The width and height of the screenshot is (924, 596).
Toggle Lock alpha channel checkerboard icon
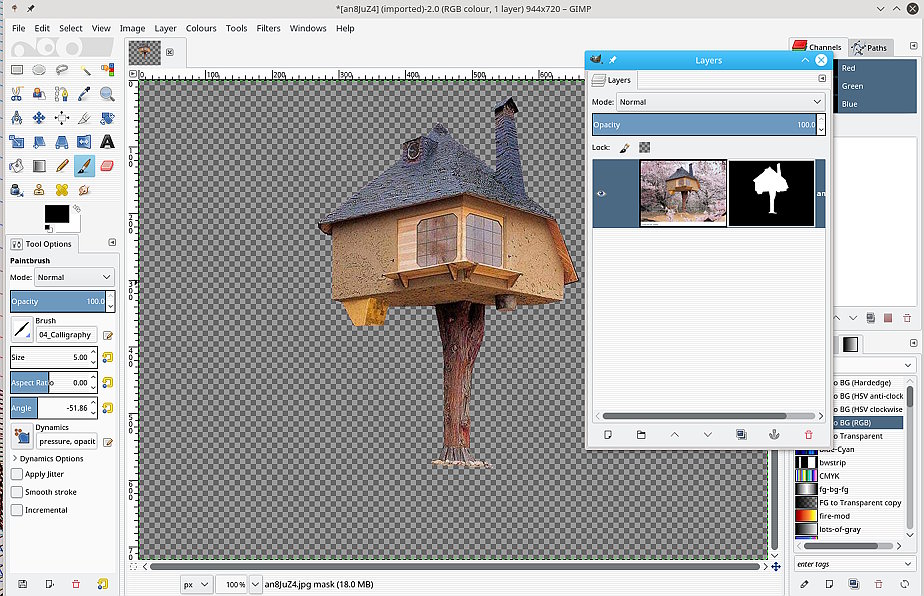pos(645,147)
